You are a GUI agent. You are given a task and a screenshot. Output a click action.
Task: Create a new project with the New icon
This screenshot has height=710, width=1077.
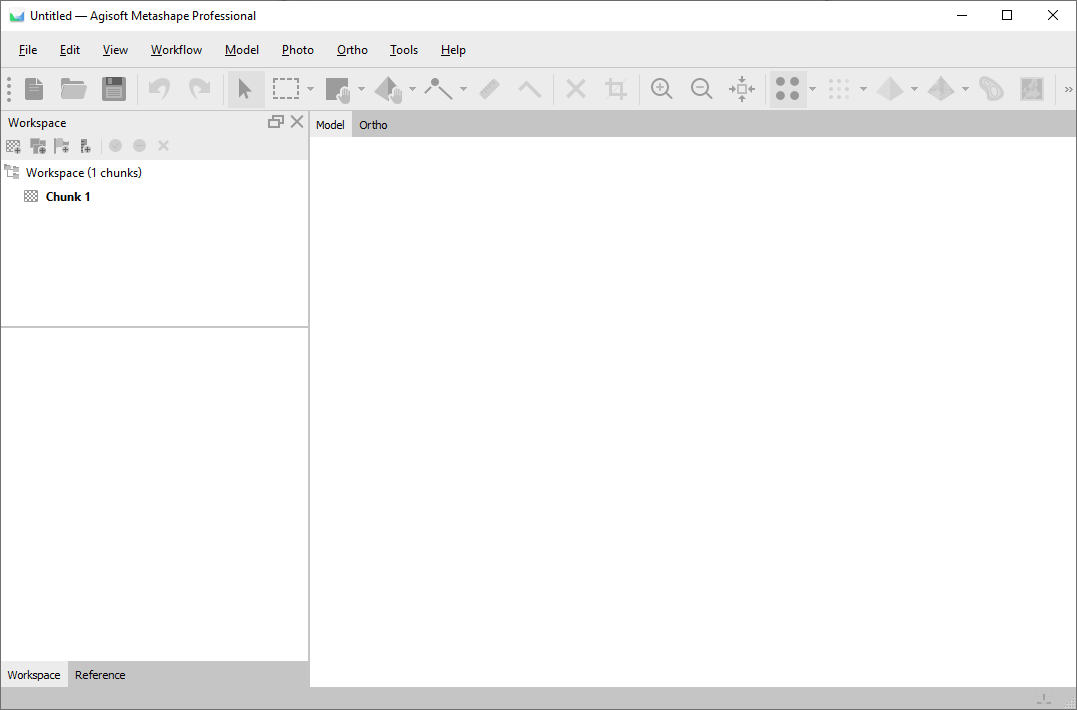click(x=34, y=89)
